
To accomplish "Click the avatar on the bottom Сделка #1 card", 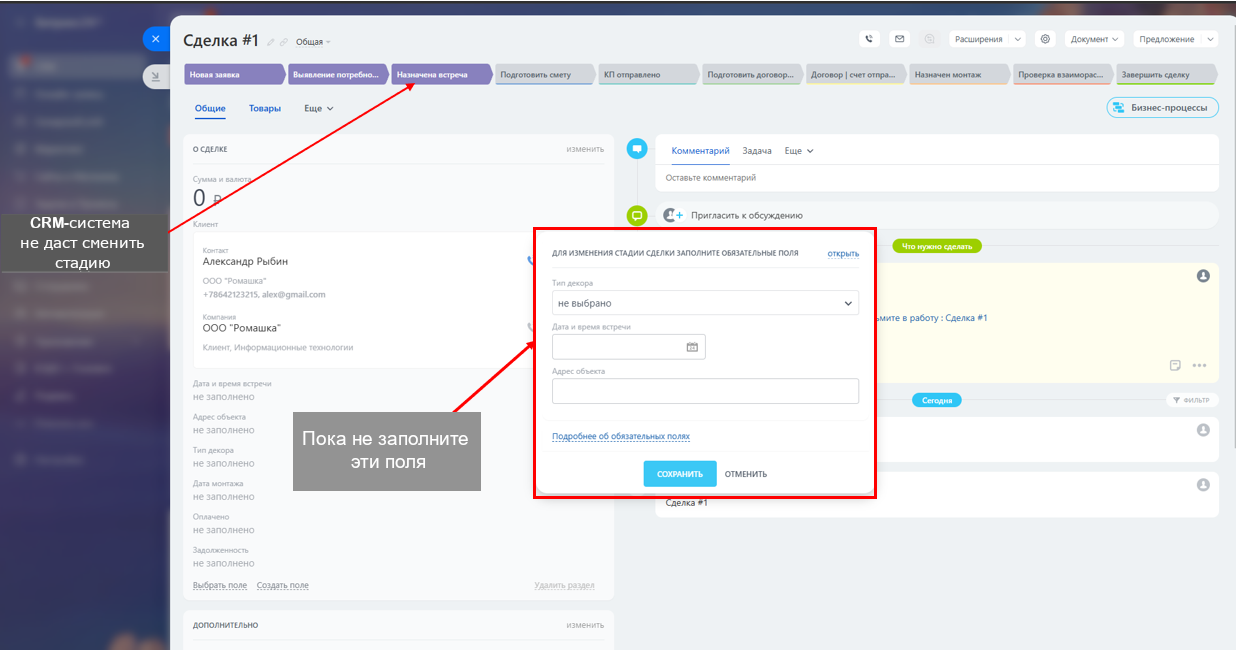I will (1203, 485).
